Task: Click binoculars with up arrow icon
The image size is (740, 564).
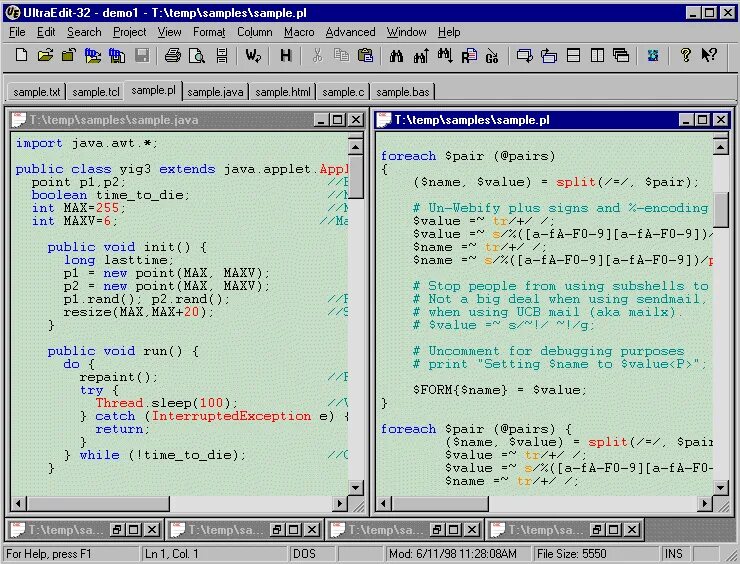Action: [420, 55]
